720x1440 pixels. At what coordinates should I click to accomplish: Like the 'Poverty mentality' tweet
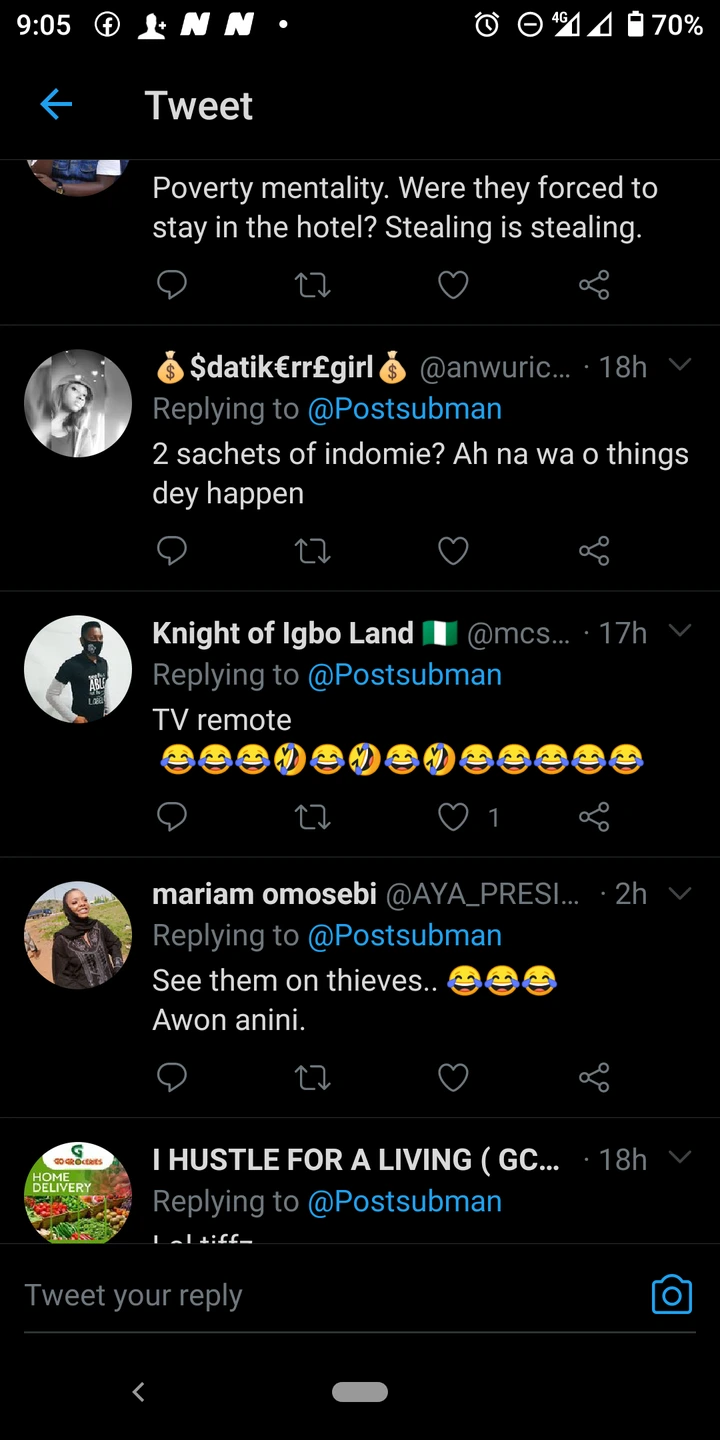[453, 286]
